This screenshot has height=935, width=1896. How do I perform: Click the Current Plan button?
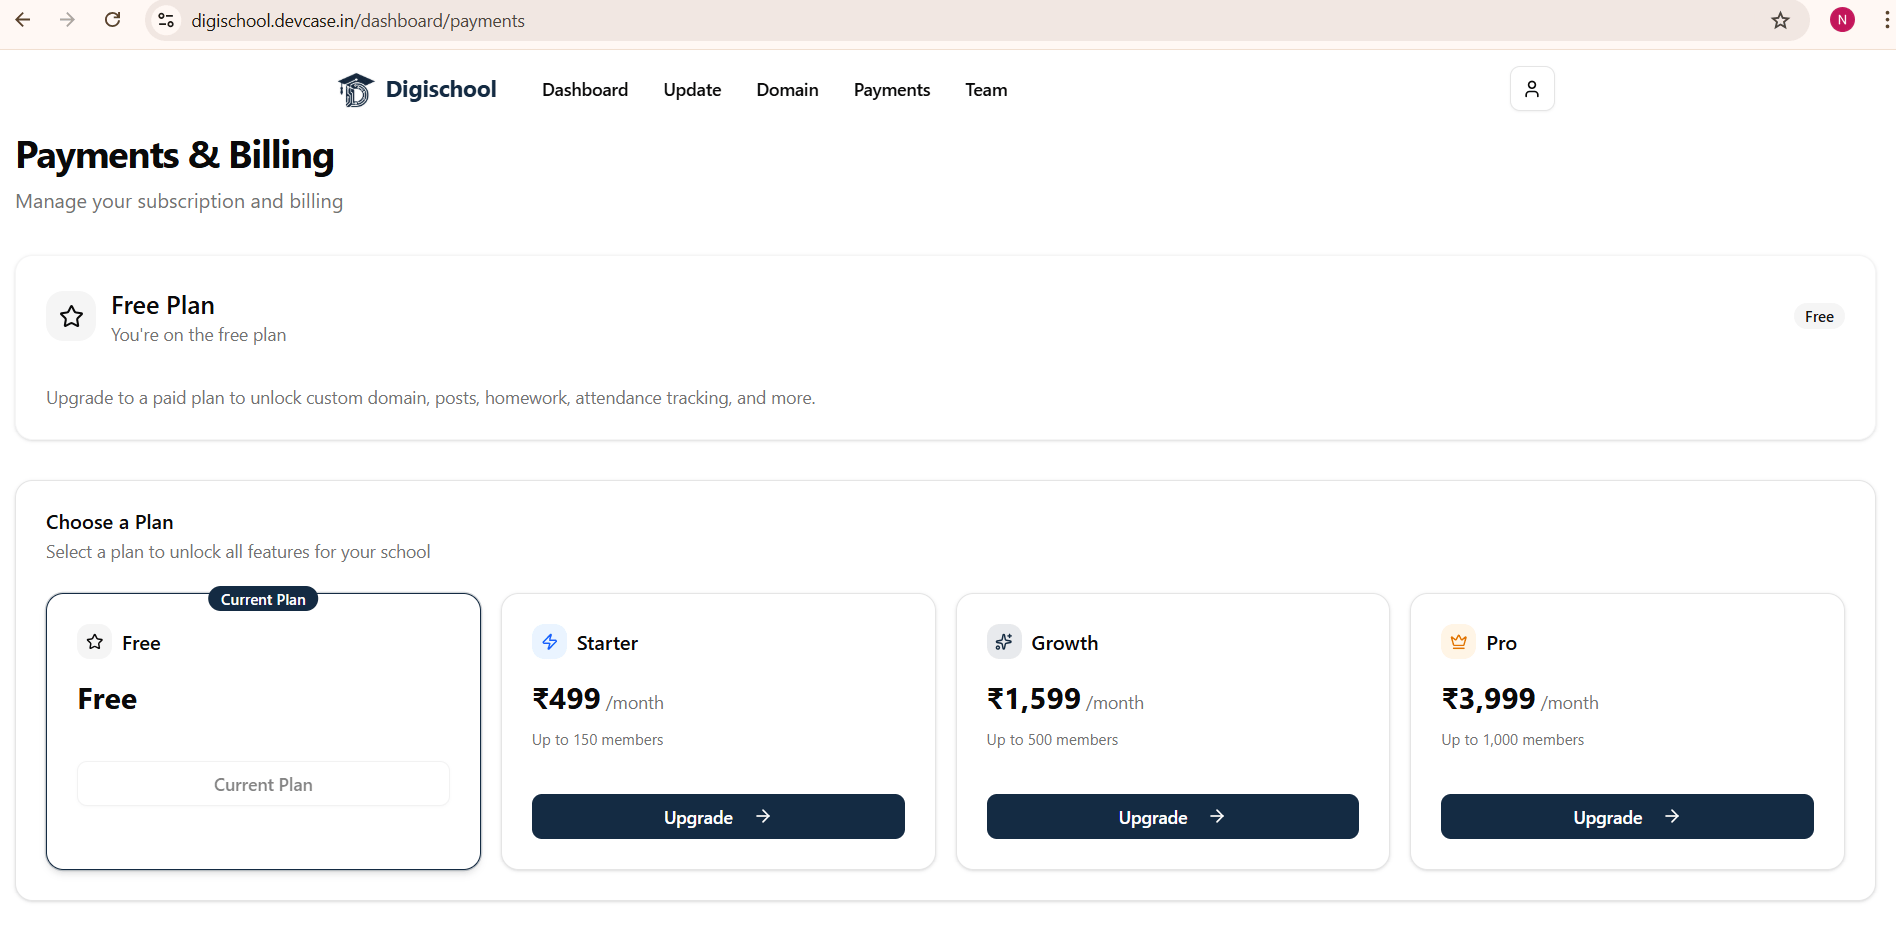click(262, 784)
